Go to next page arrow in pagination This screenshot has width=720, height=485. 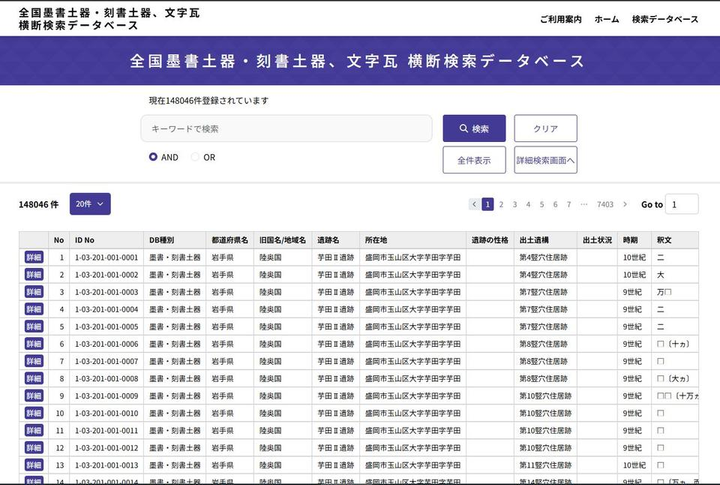coord(625,204)
